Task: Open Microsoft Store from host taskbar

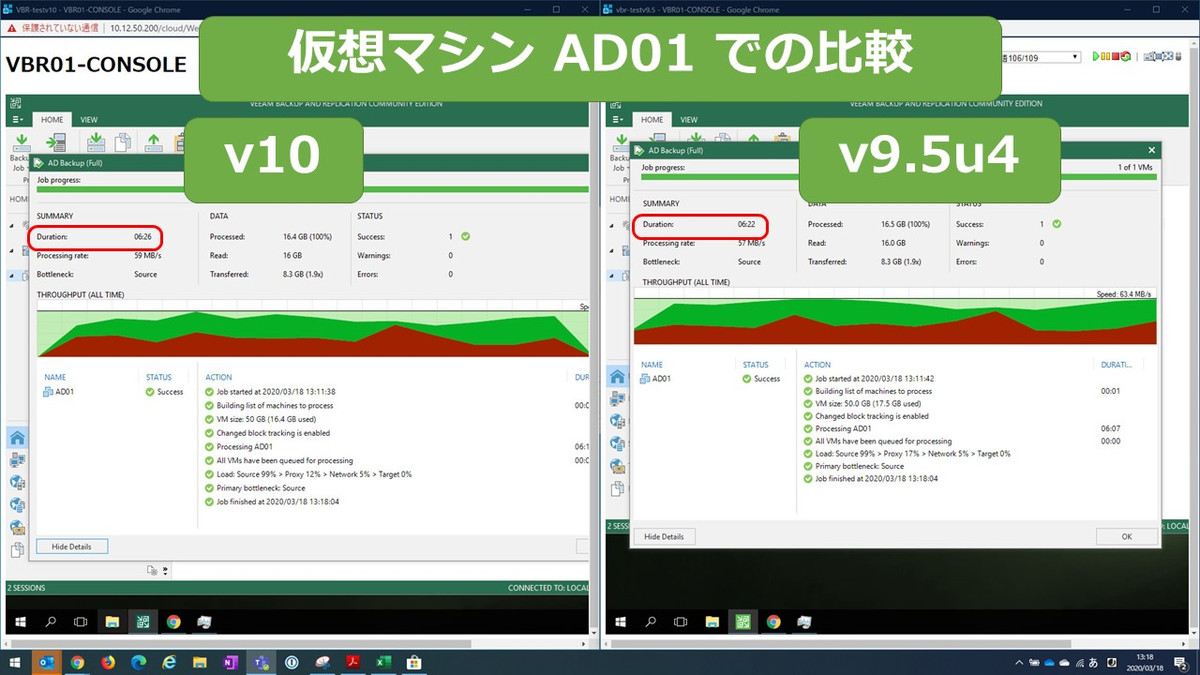Action: [x=413, y=662]
